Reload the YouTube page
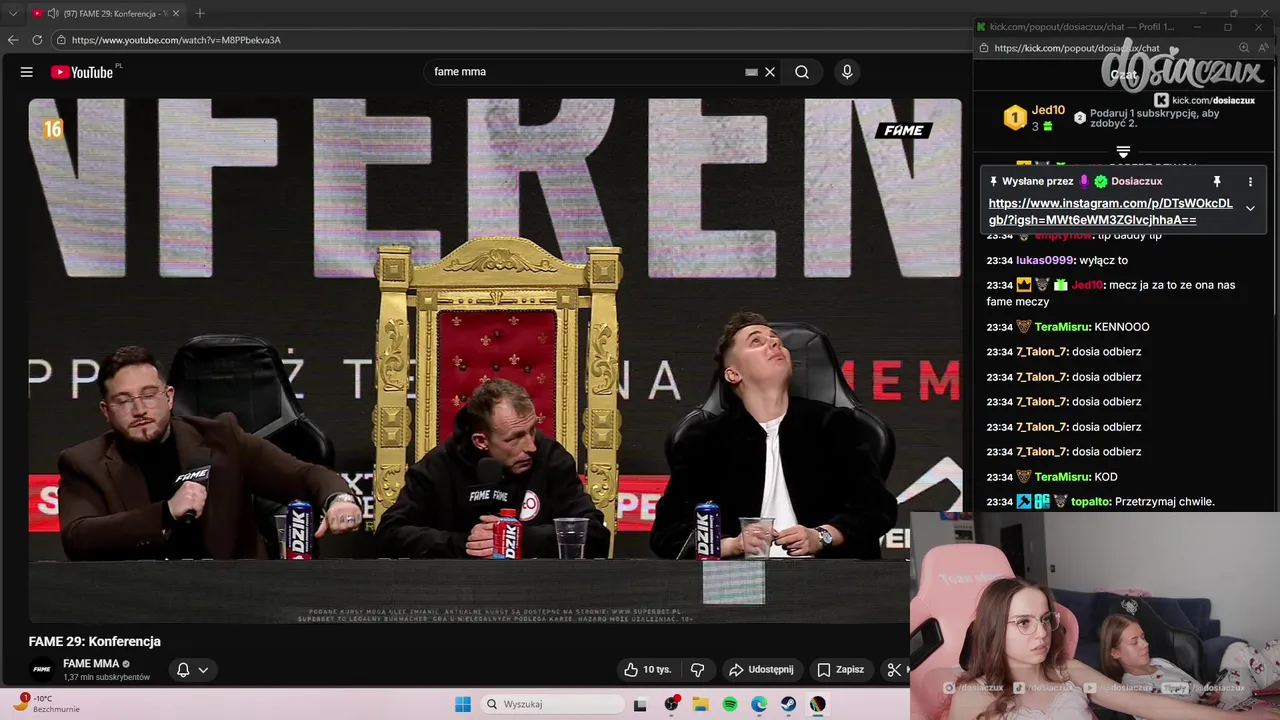The image size is (1280, 720). click(x=37, y=40)
